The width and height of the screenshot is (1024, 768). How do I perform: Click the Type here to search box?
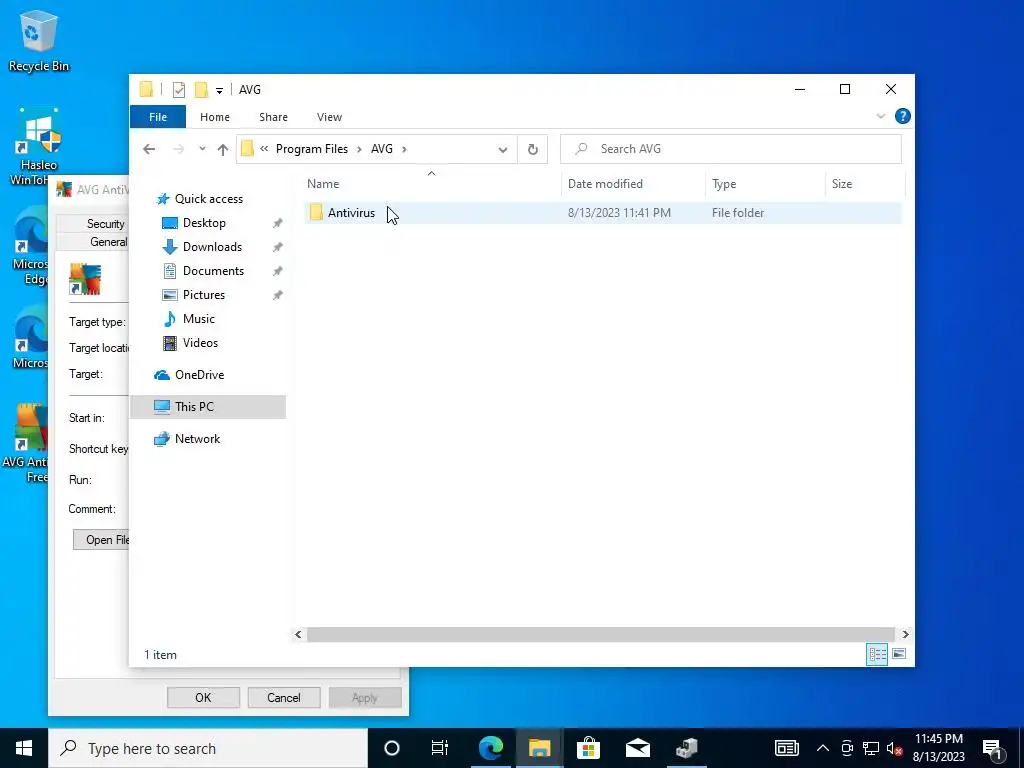208,748
